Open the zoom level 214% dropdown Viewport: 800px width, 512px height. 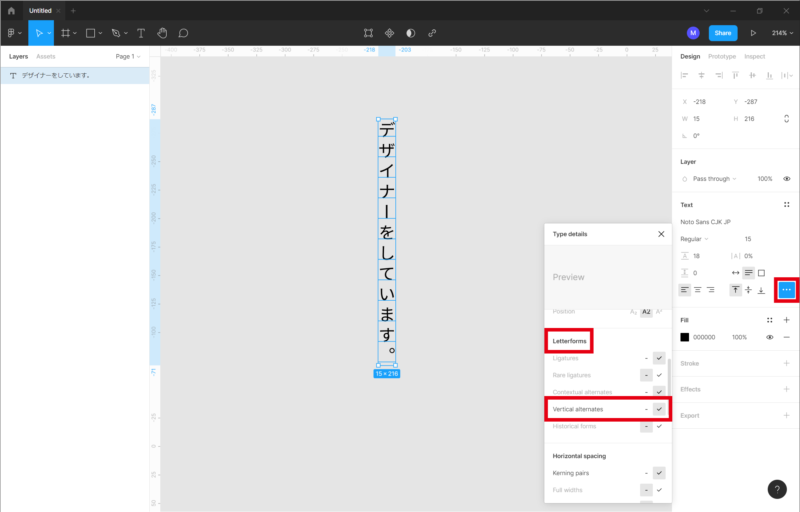781,33
